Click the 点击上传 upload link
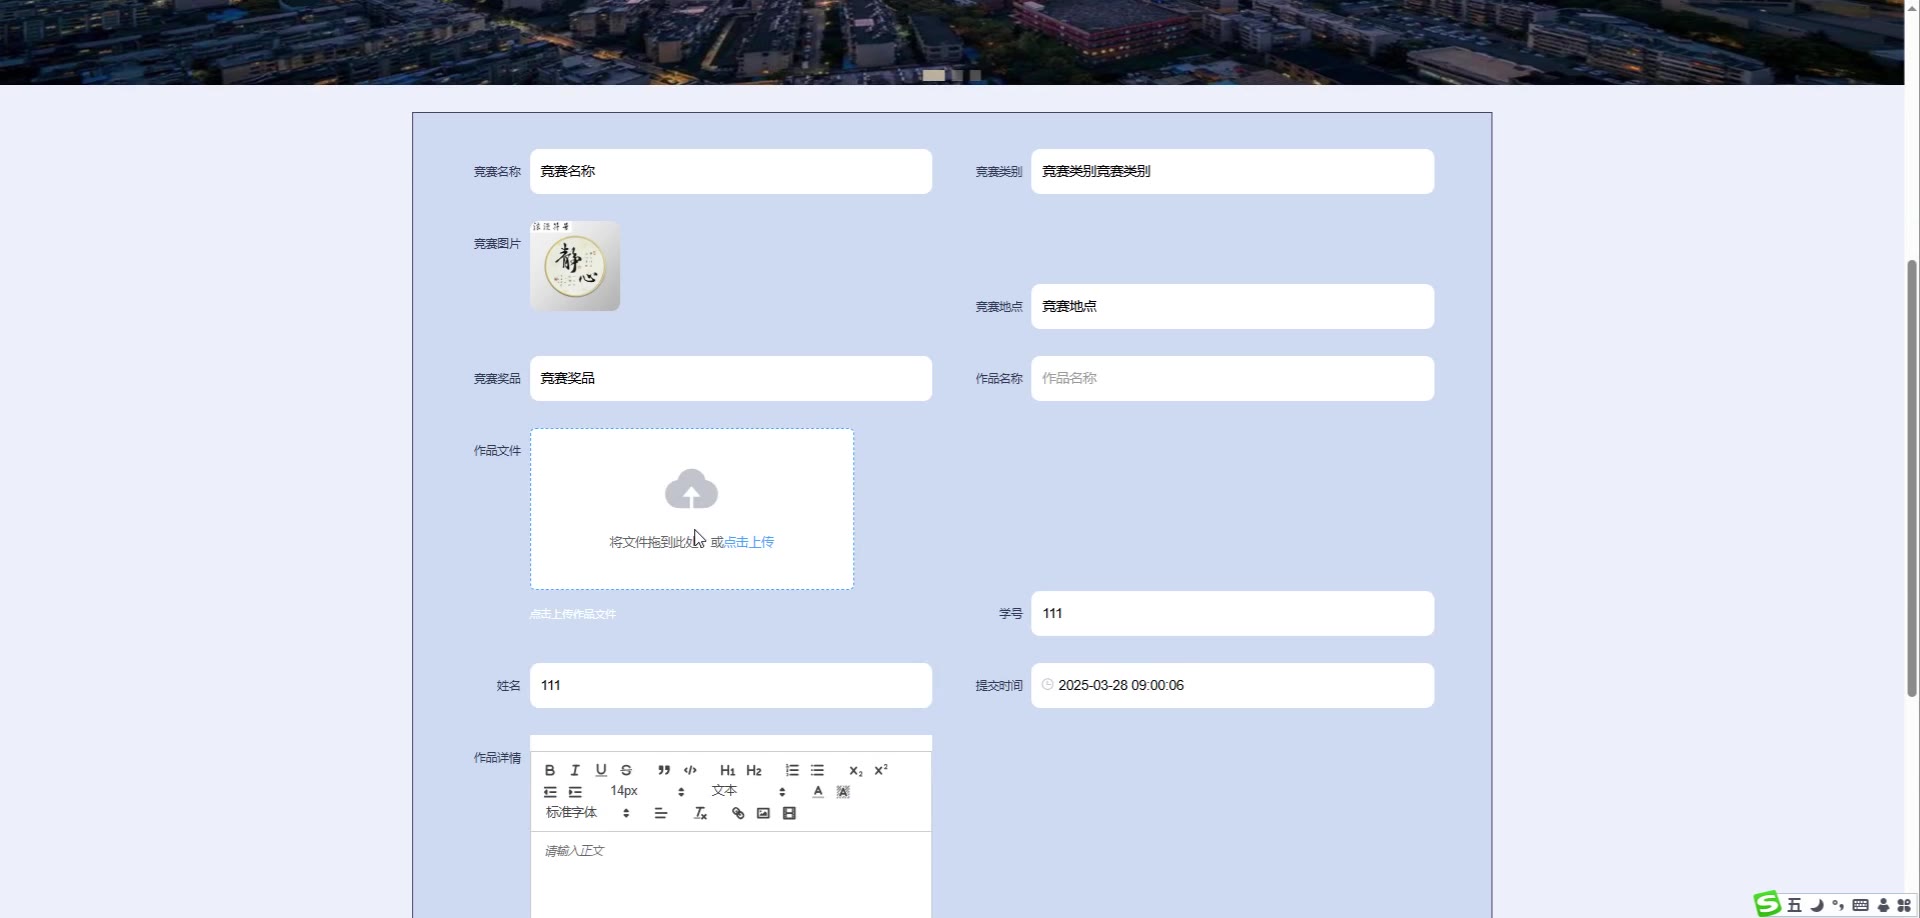Image resolution: width=1920 pixels, height=918 pixels. point(749,542)
